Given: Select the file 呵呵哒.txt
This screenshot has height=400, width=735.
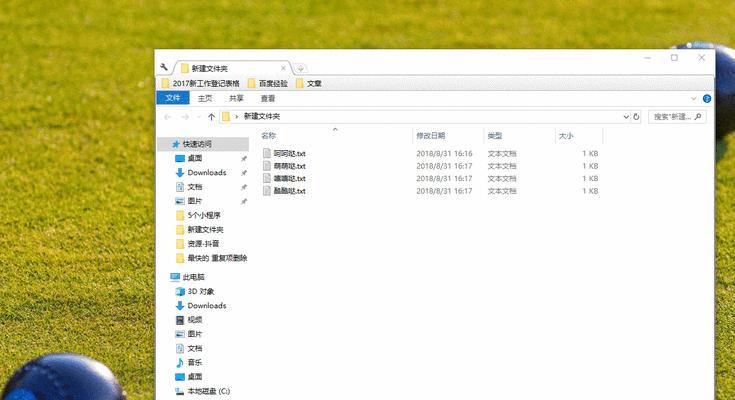Looking at the screenshot, I should [290, 153].
